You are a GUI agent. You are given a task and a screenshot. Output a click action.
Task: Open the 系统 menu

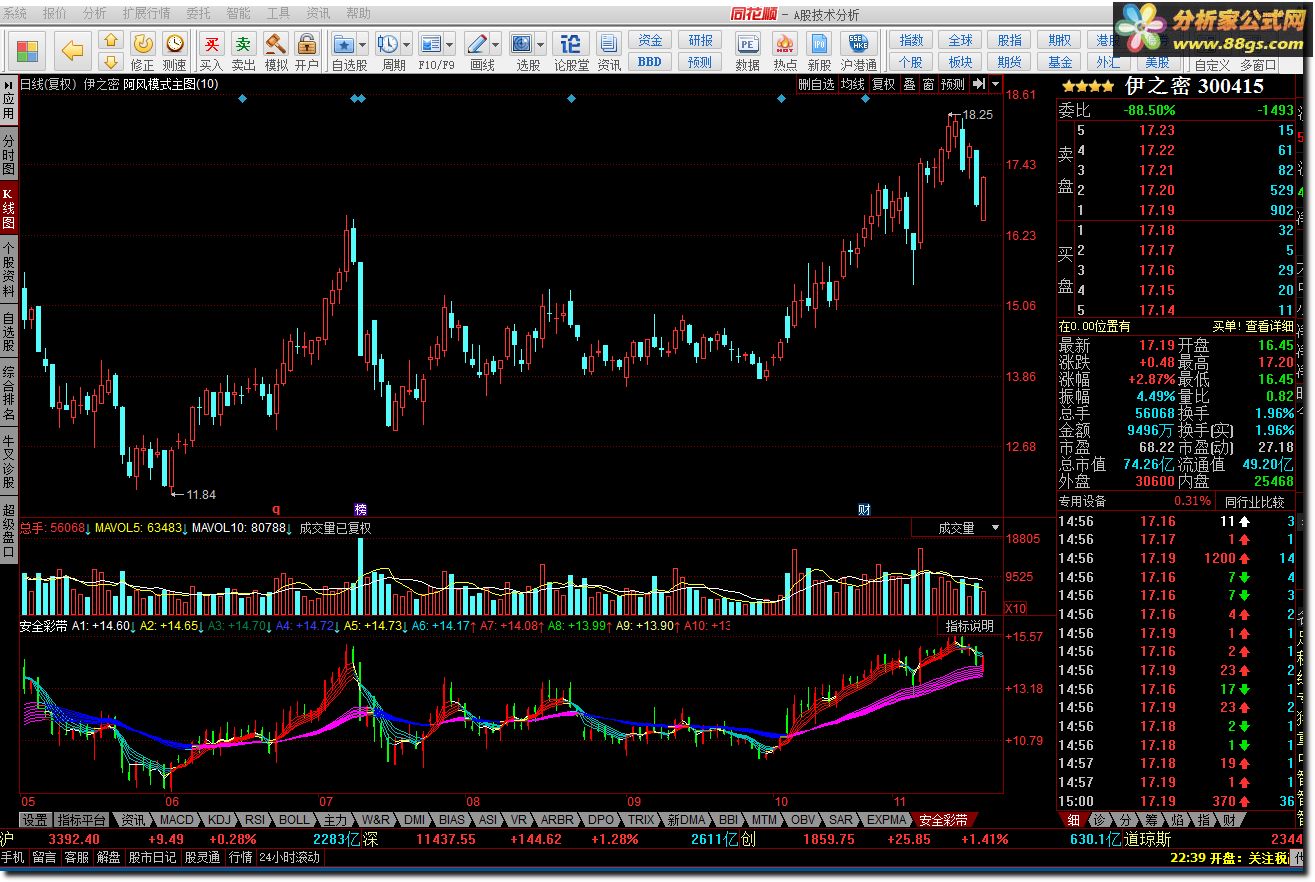(17, 13)
